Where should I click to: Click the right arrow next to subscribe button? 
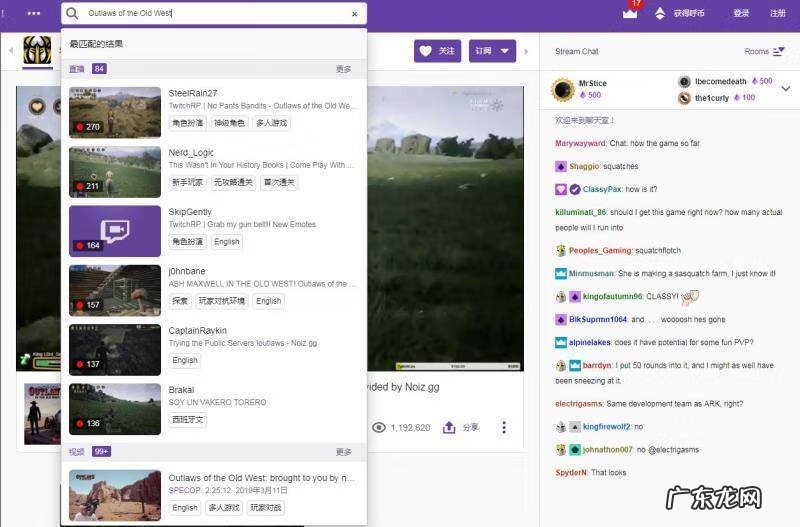pyautogui.click(x=526, y=52)
